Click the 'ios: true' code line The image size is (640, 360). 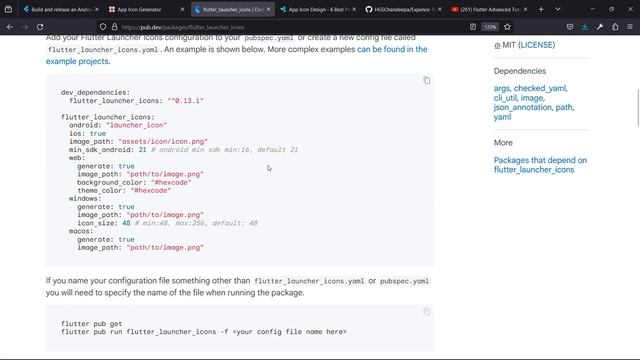click(87, 133)
